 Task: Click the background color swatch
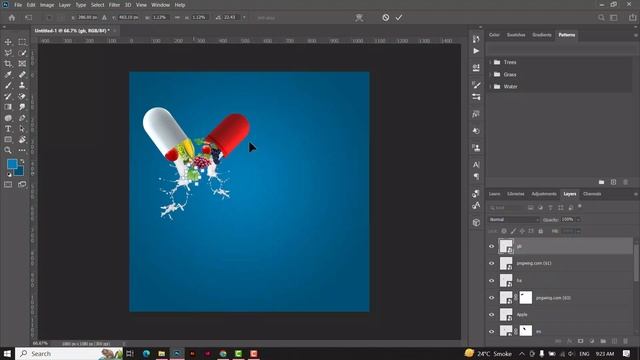19,171
